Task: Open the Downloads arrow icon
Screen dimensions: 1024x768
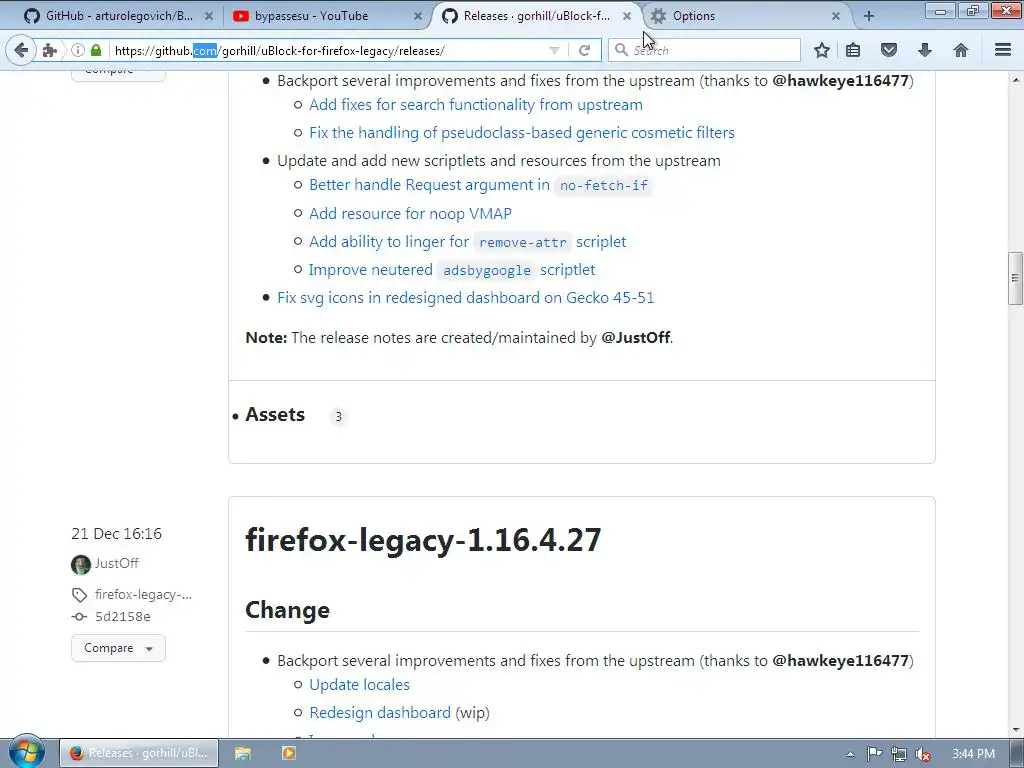Action: (x=925, y=50)
